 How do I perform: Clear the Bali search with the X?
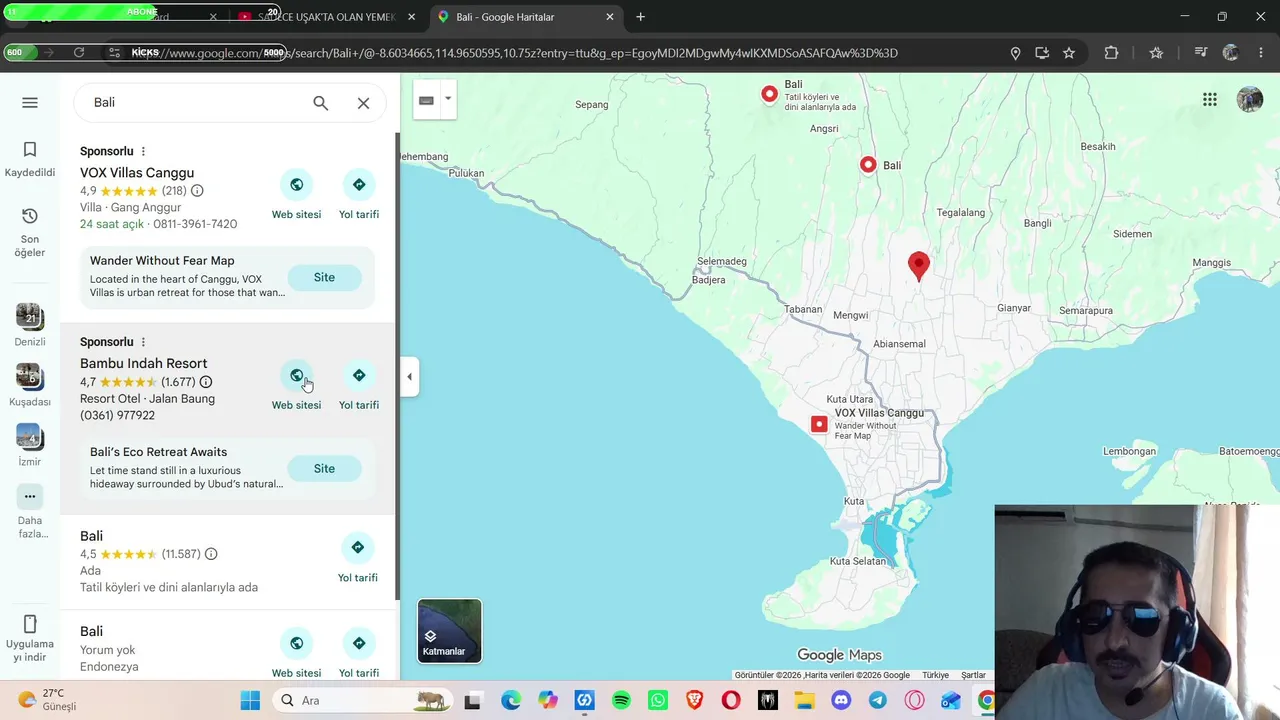[363, 103]
